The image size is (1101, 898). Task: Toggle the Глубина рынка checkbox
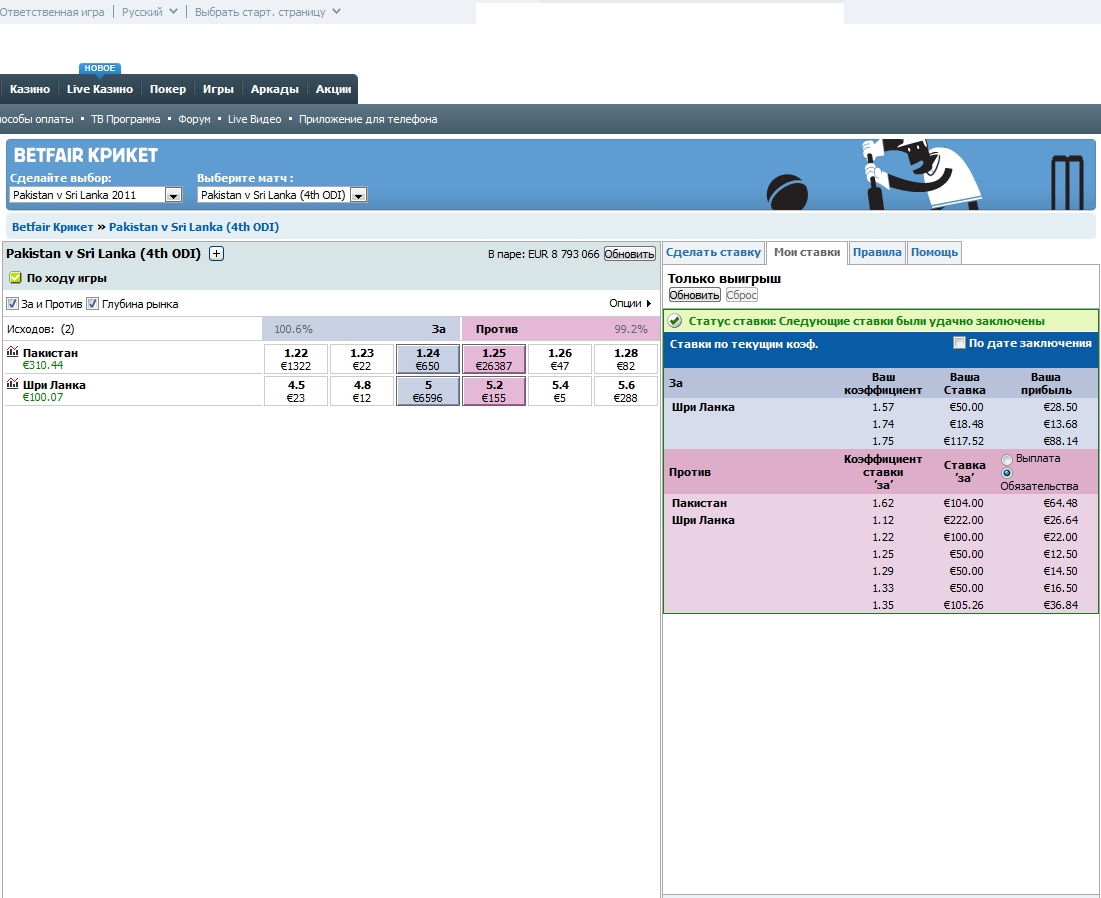(92, 304)
